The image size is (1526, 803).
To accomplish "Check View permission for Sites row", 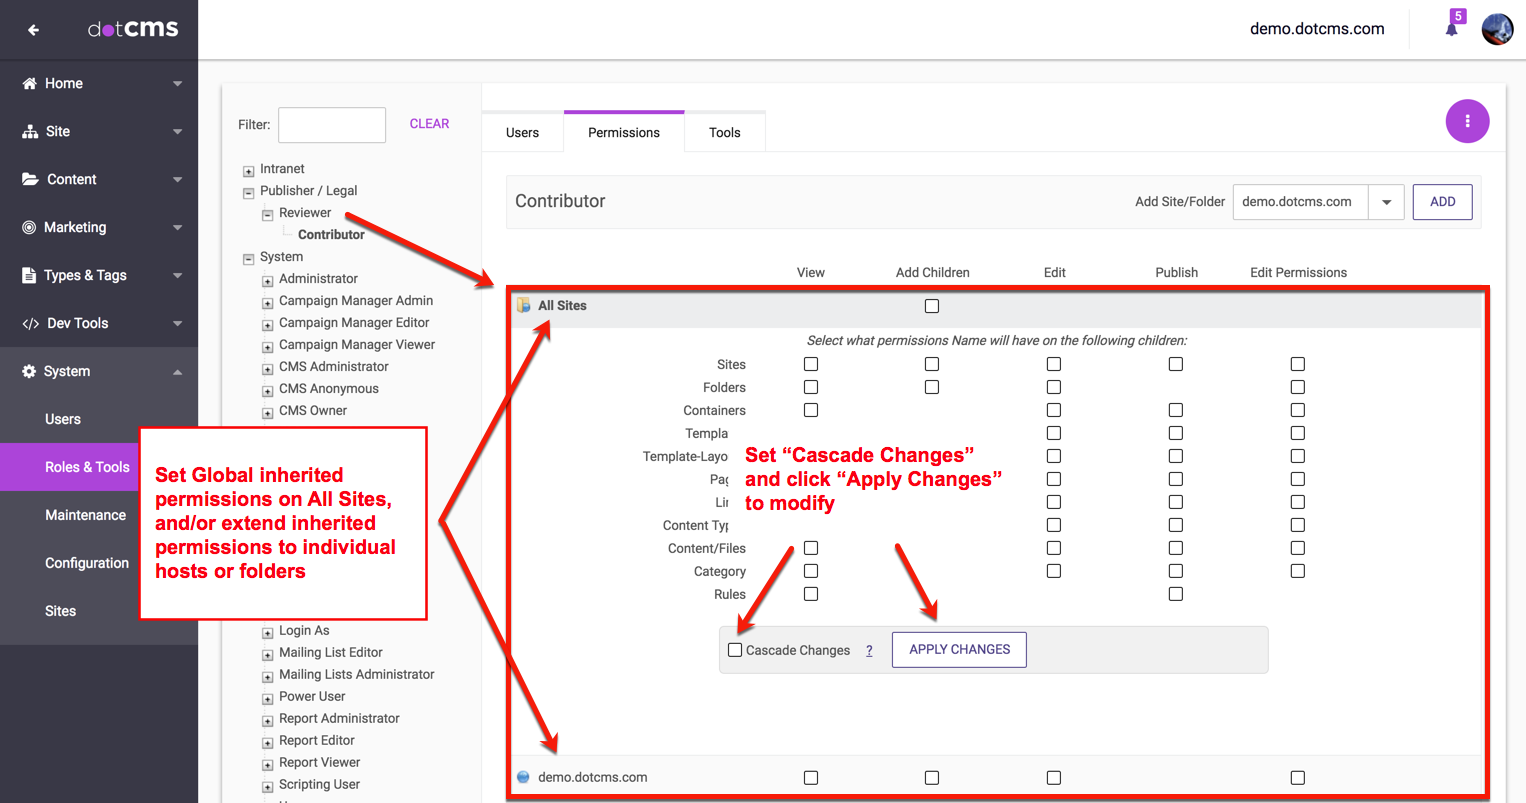I will (811, 364).
